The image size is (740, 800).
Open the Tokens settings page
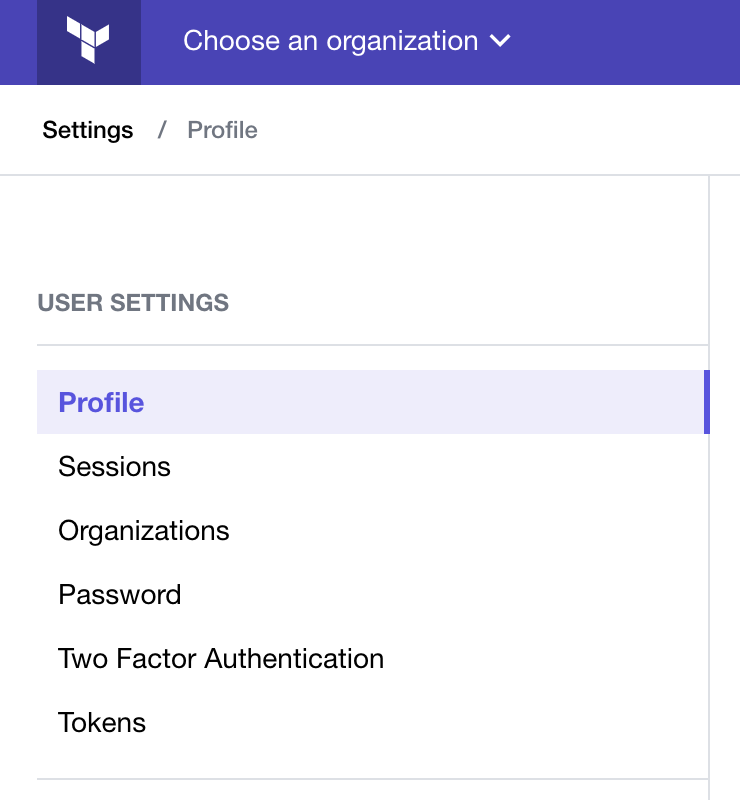(x=102, y=722)
